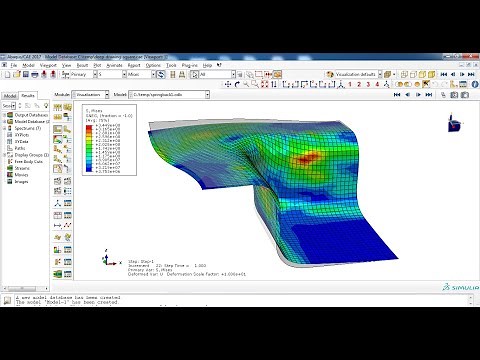
Task: Select Free Body Cuts in results tree
Action: pos(29,162)
